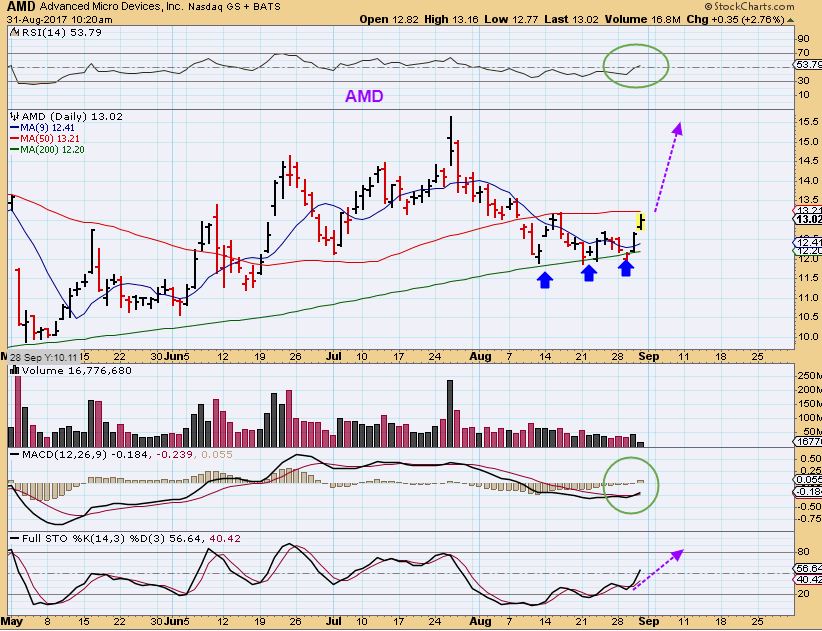The width and height of the screenshot is (822, 631).
Task: Click the bold AMD ticker symbol in header
Action: (x=21, y=7)
